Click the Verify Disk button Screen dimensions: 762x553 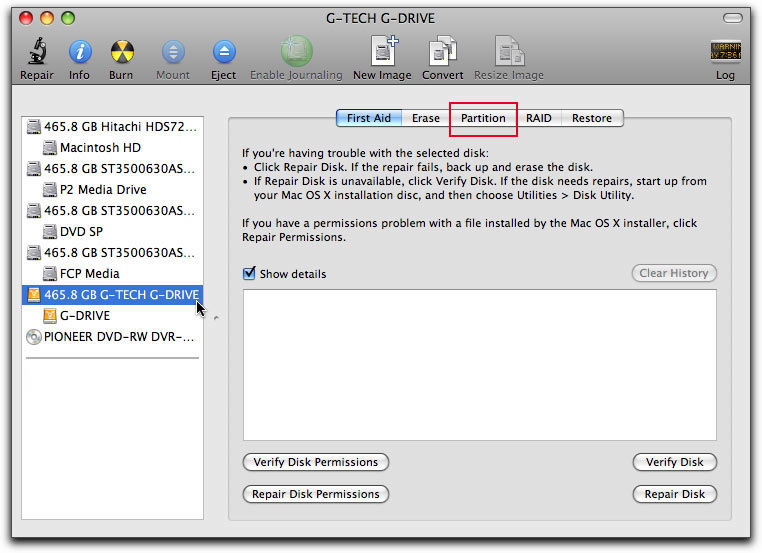coord(675,462)
